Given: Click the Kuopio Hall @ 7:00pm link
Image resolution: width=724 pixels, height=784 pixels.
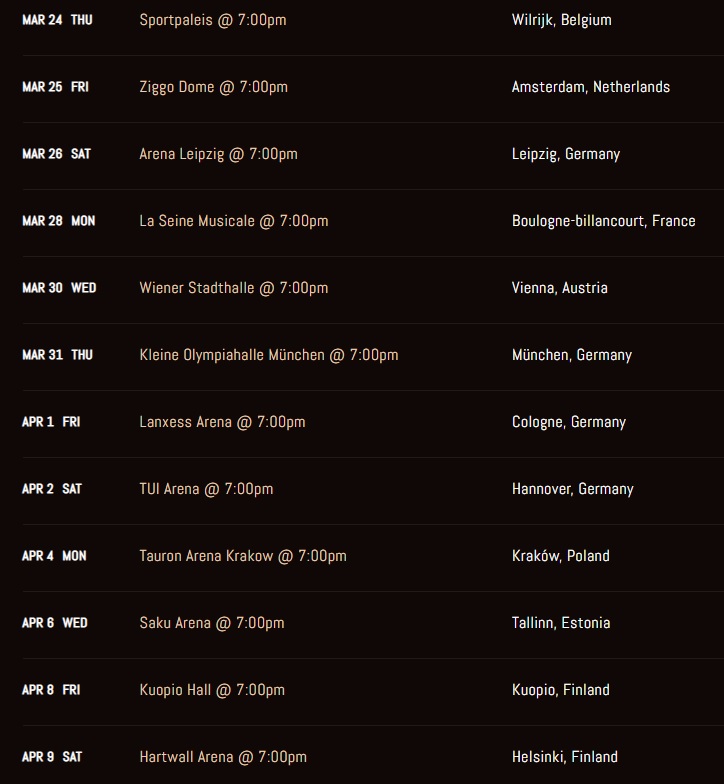Looking at the screenshot, I should click(212, 690).
